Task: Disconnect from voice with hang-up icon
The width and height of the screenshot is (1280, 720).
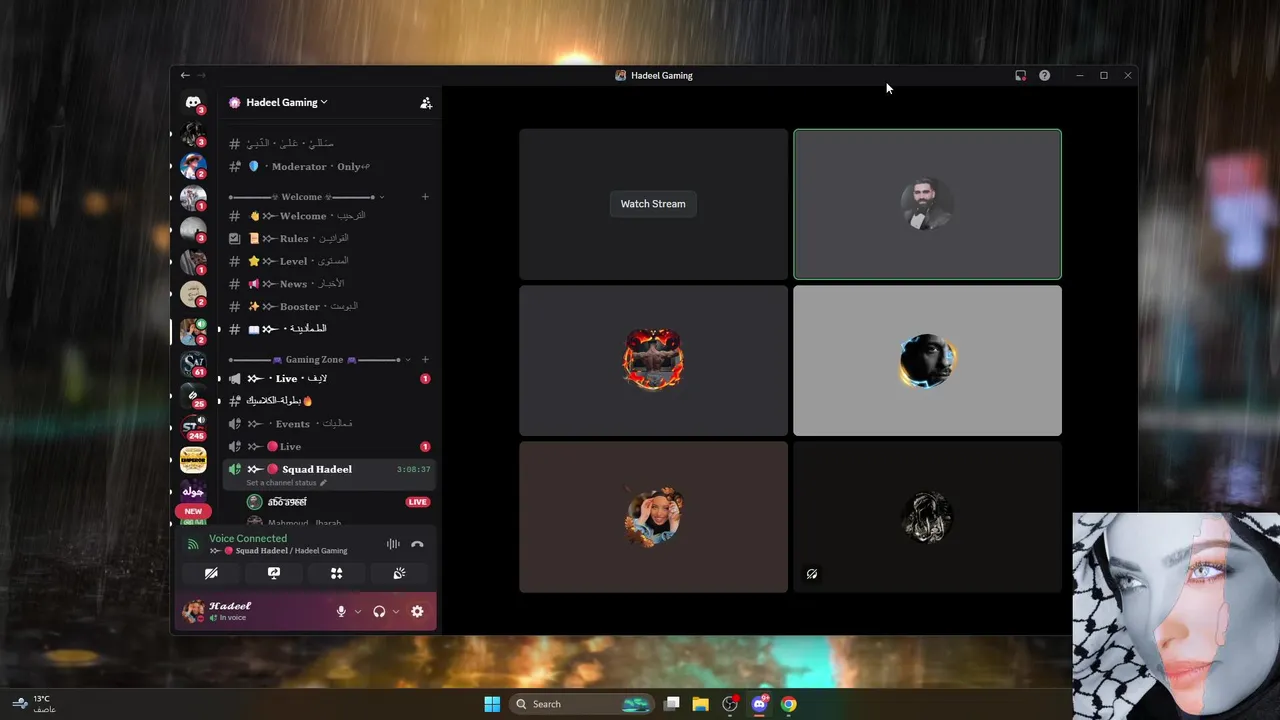Action: (417, 544)
